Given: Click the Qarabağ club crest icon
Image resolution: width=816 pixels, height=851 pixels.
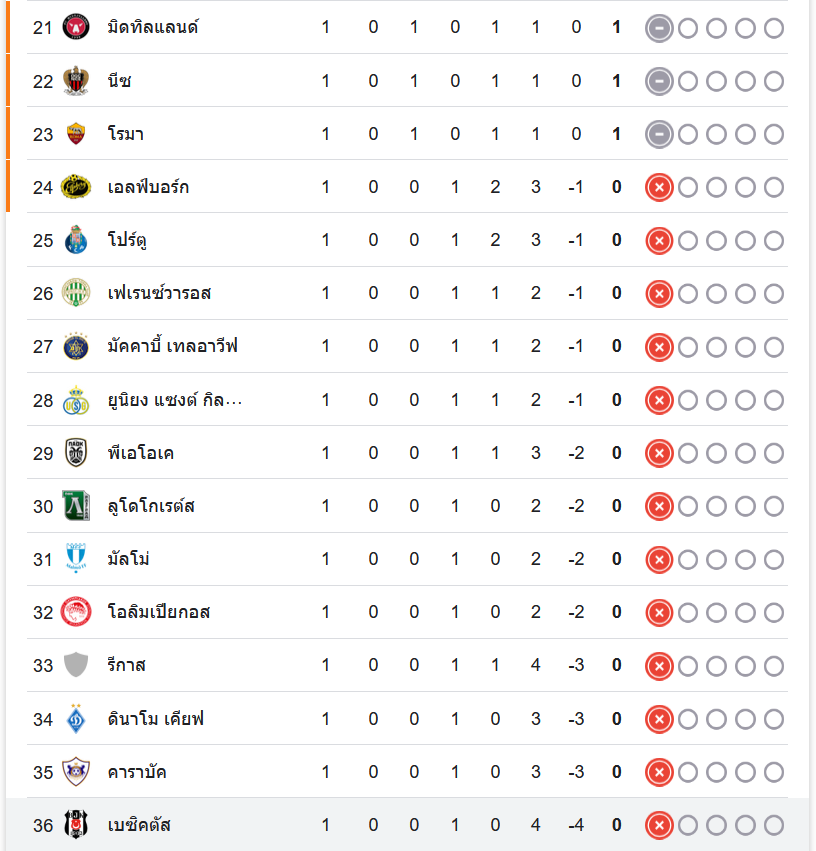Looking at the screenshot, I should pyautogui.click(x=76, y=772).
